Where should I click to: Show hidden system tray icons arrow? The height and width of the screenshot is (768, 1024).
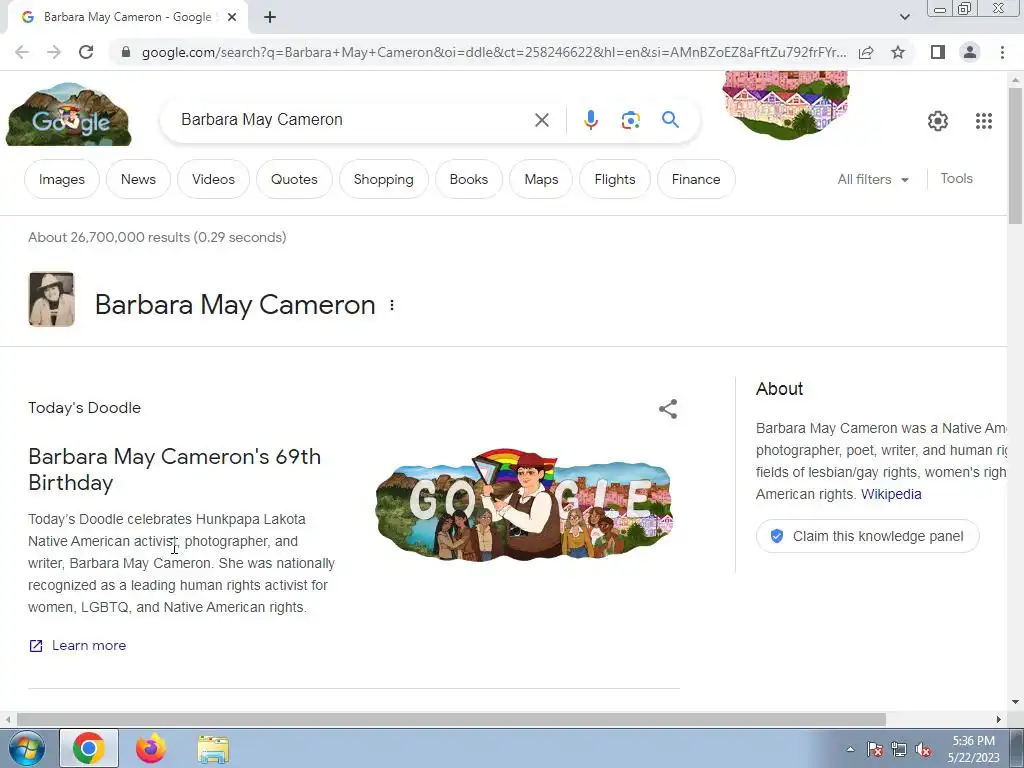coord(850,749)
